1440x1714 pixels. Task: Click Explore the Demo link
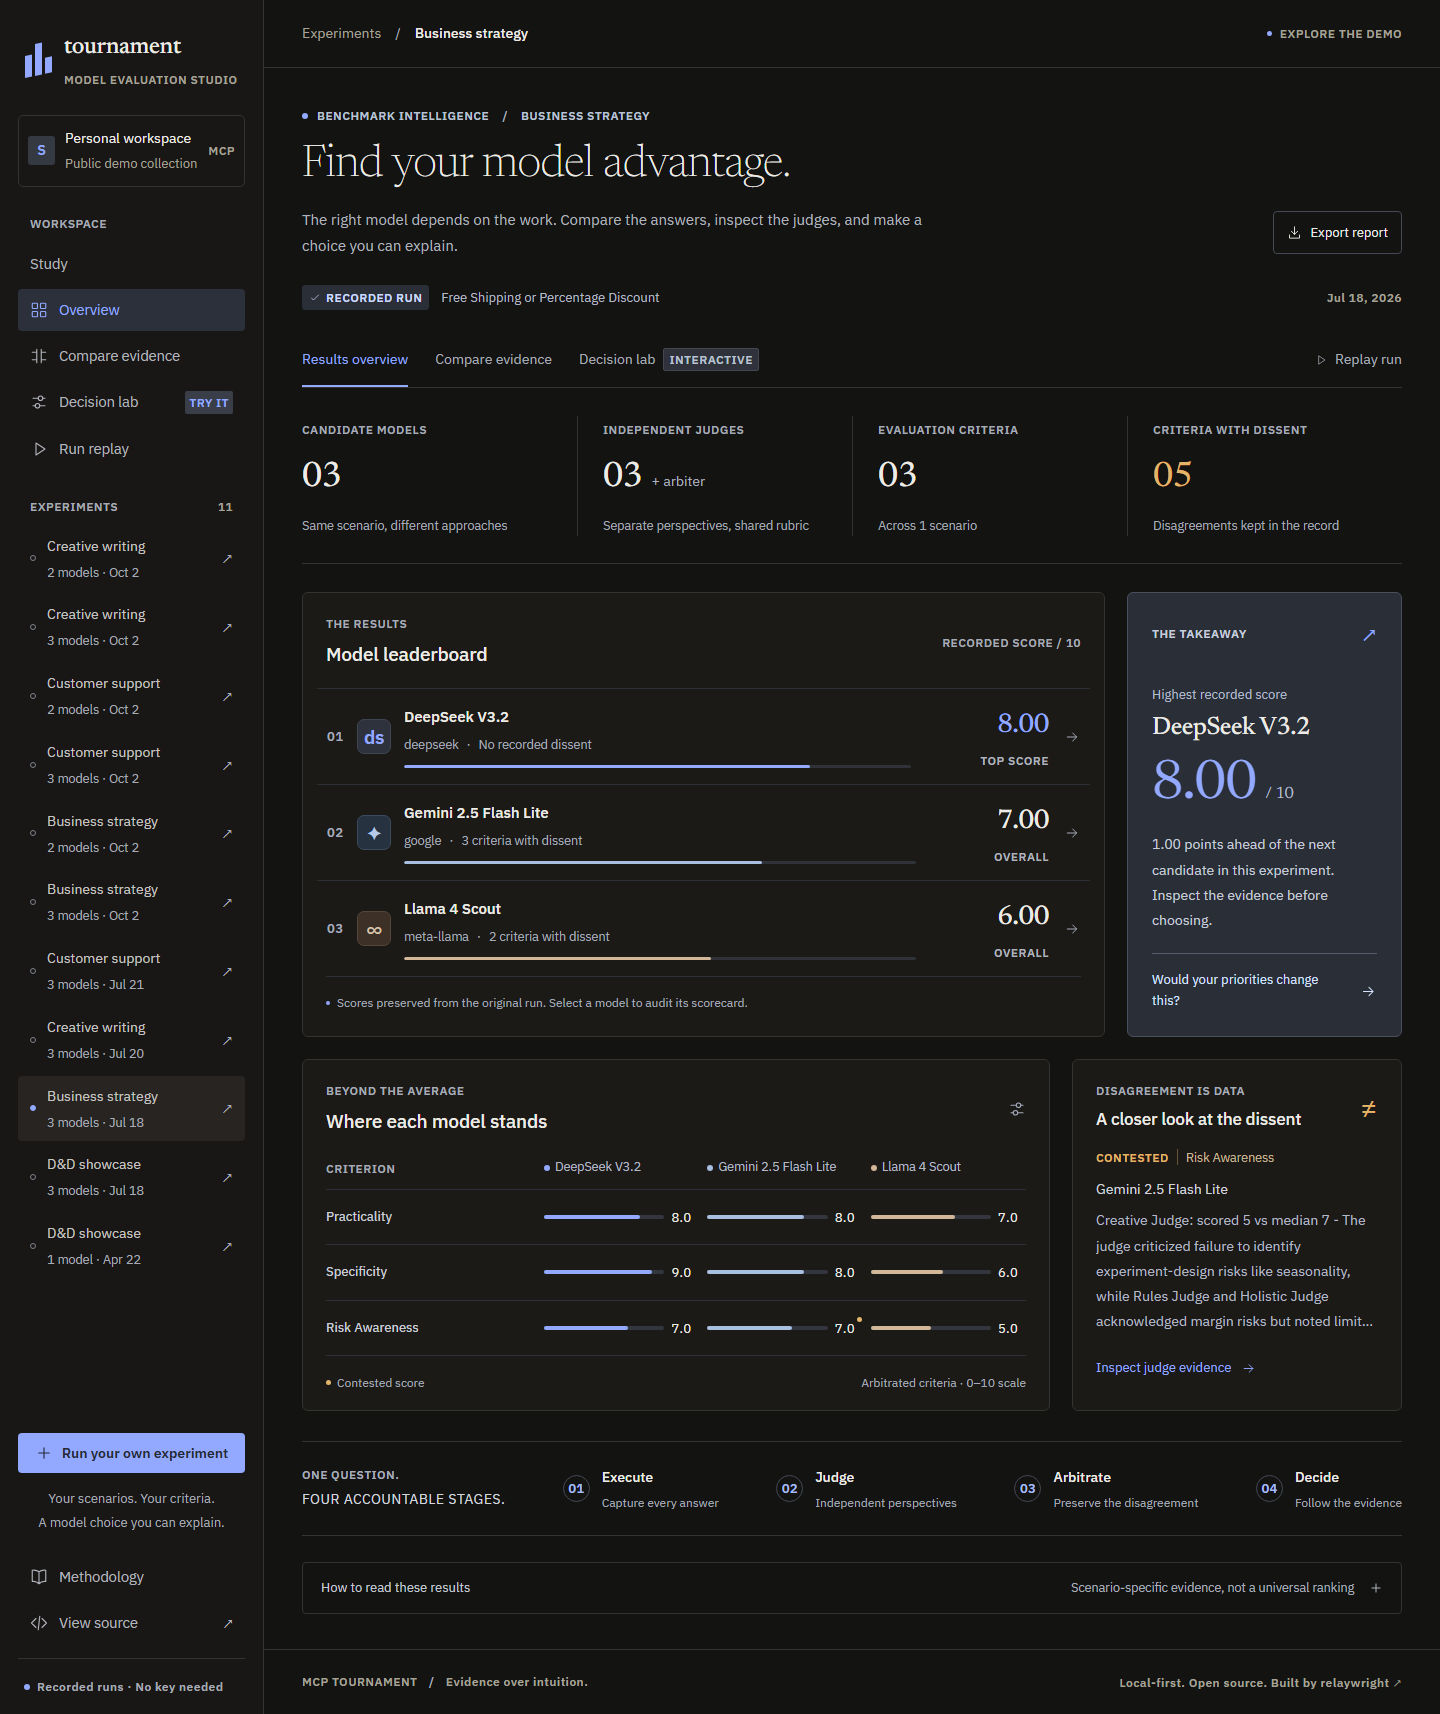1334,34
